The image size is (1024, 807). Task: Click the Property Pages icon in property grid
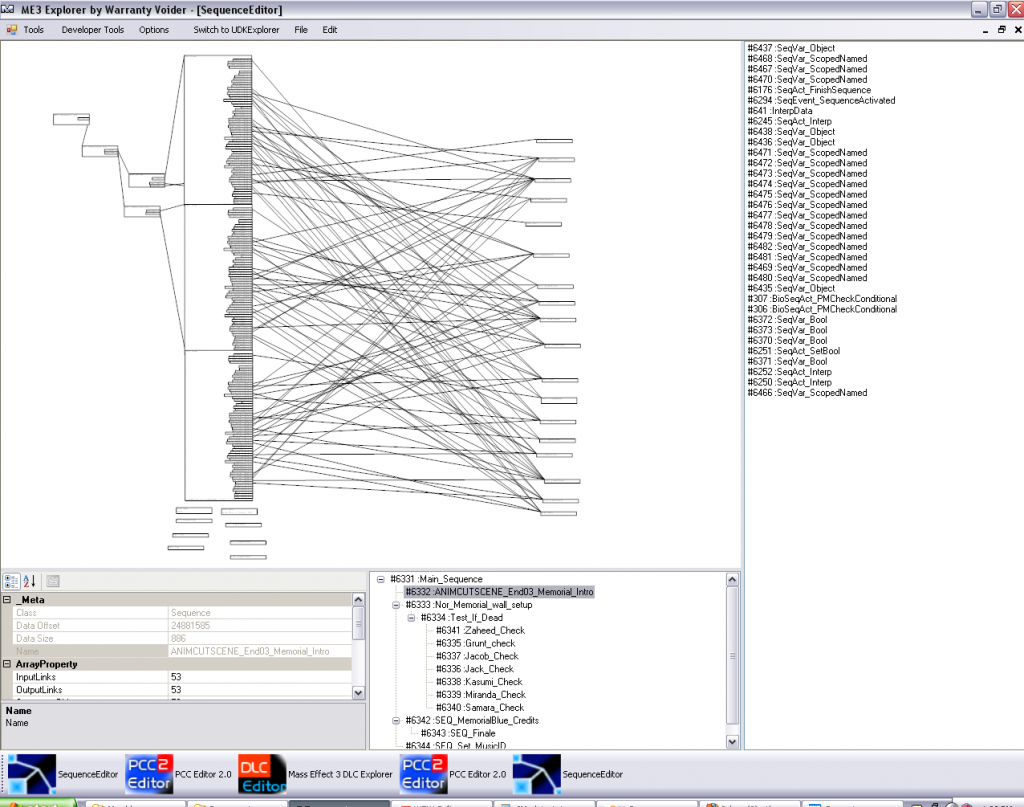click(x=53, y=581)
